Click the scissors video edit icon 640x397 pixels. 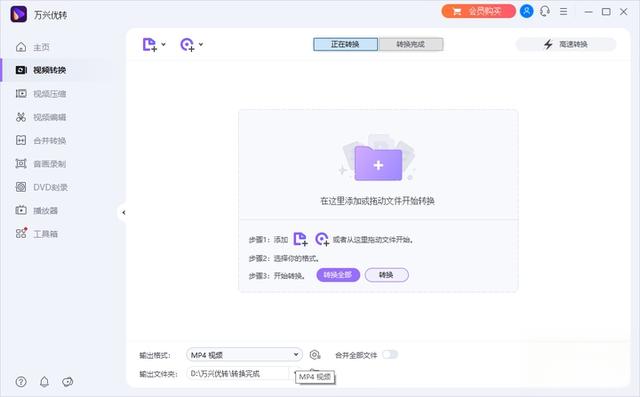click(x=21, y=117)
